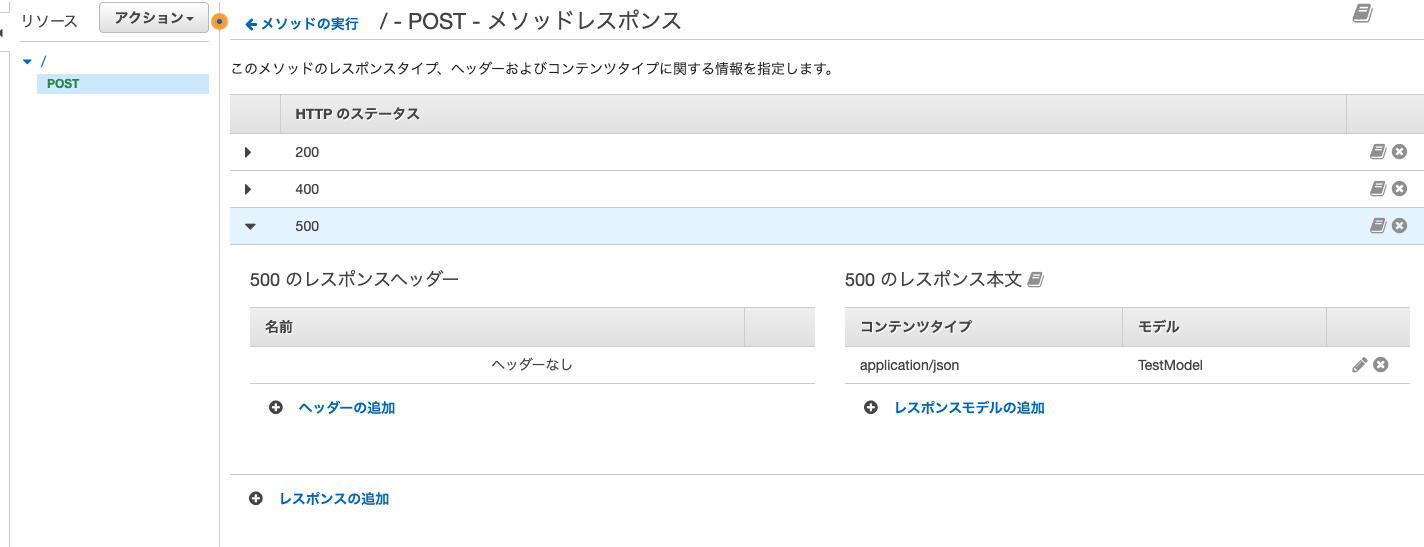Expand the 400 status row
The width and height of the screenshot is (1424, 547).
(x=247, y=189)
